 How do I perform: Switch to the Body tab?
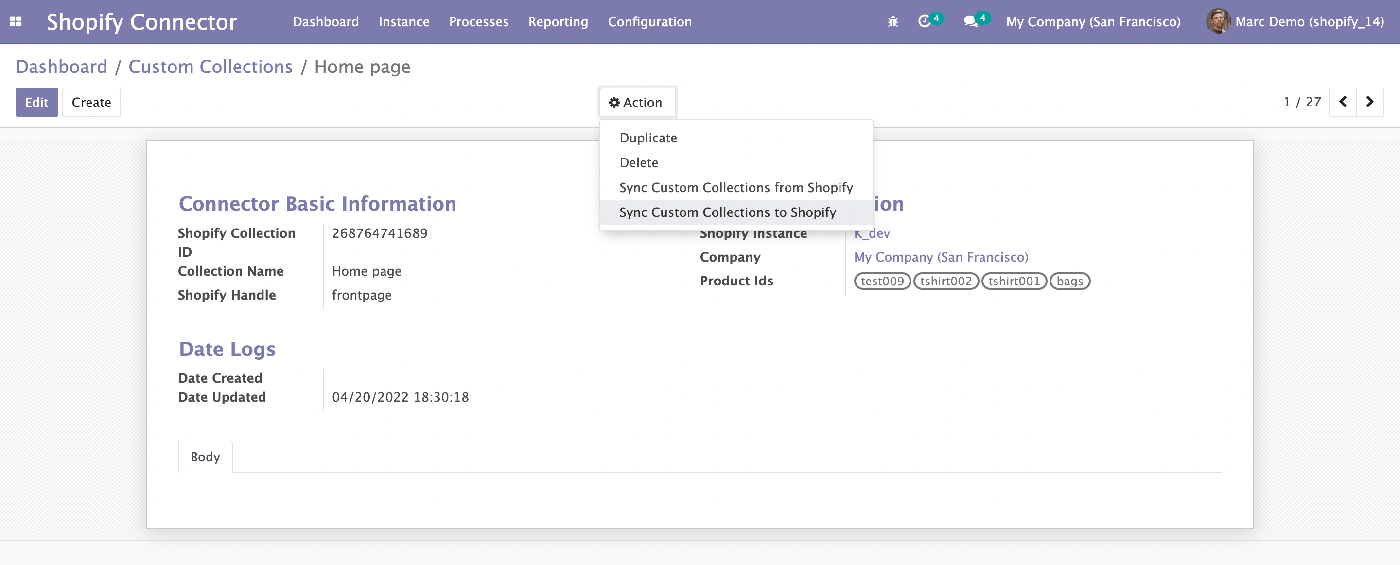pyautogui.click(x=205, y=457)
